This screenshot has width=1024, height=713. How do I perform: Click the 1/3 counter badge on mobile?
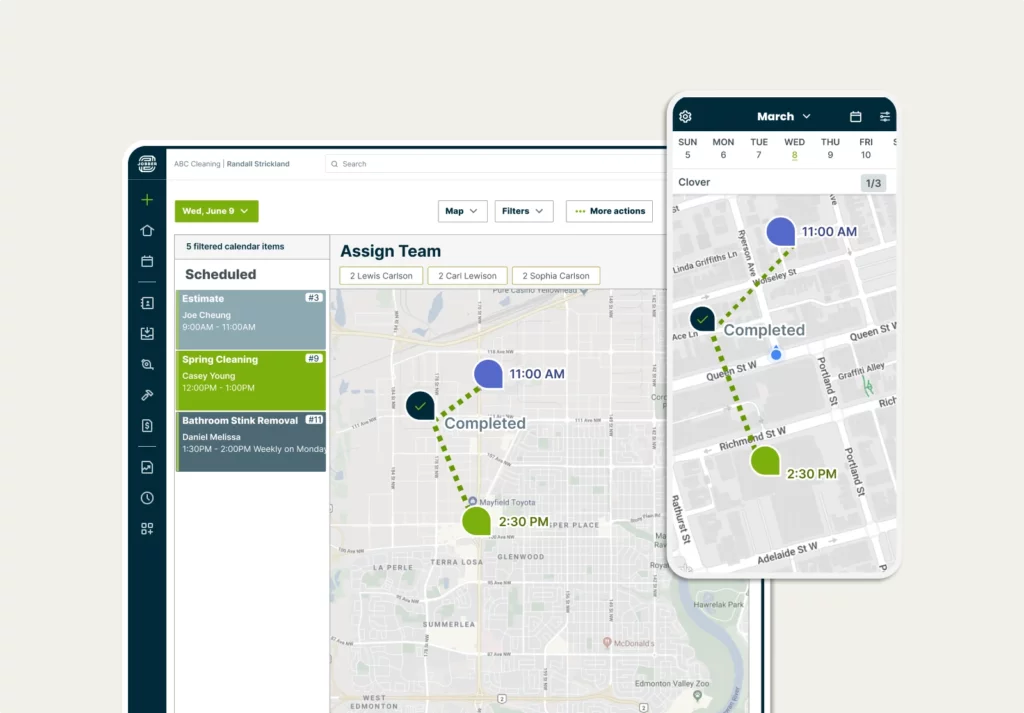(x=873, y=183)
